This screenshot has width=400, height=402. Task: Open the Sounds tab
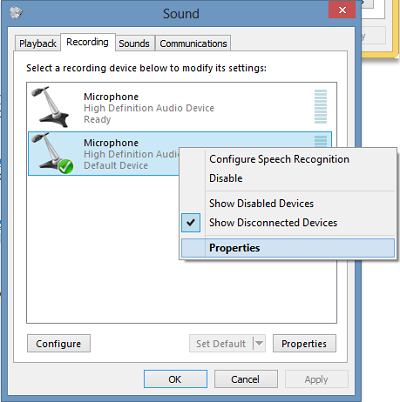coord(134,43)
